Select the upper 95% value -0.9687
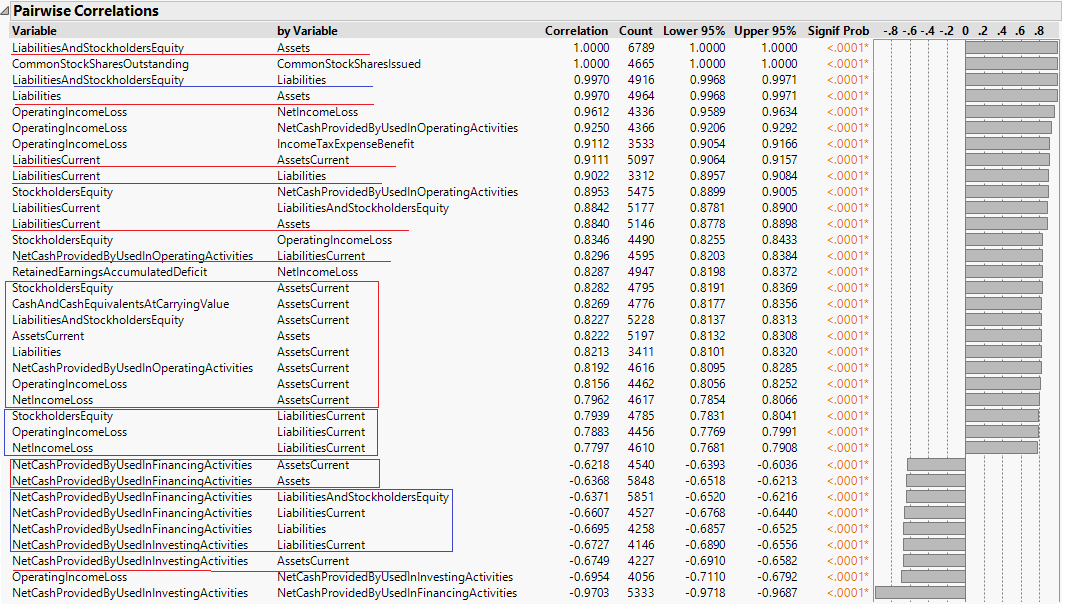 click(x=777, y=593)
